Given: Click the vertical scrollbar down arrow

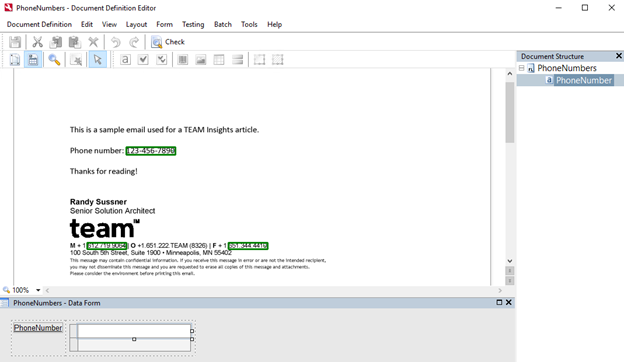Looking at the screenshot, I should [510, 261].
